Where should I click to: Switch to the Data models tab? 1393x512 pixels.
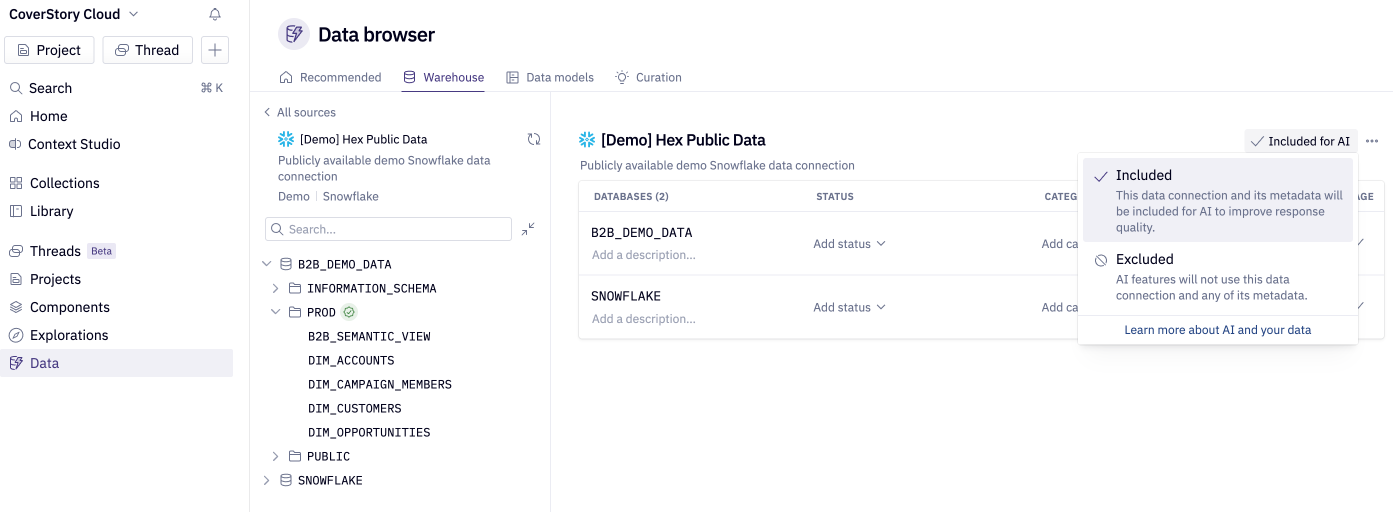coord(550,77)
